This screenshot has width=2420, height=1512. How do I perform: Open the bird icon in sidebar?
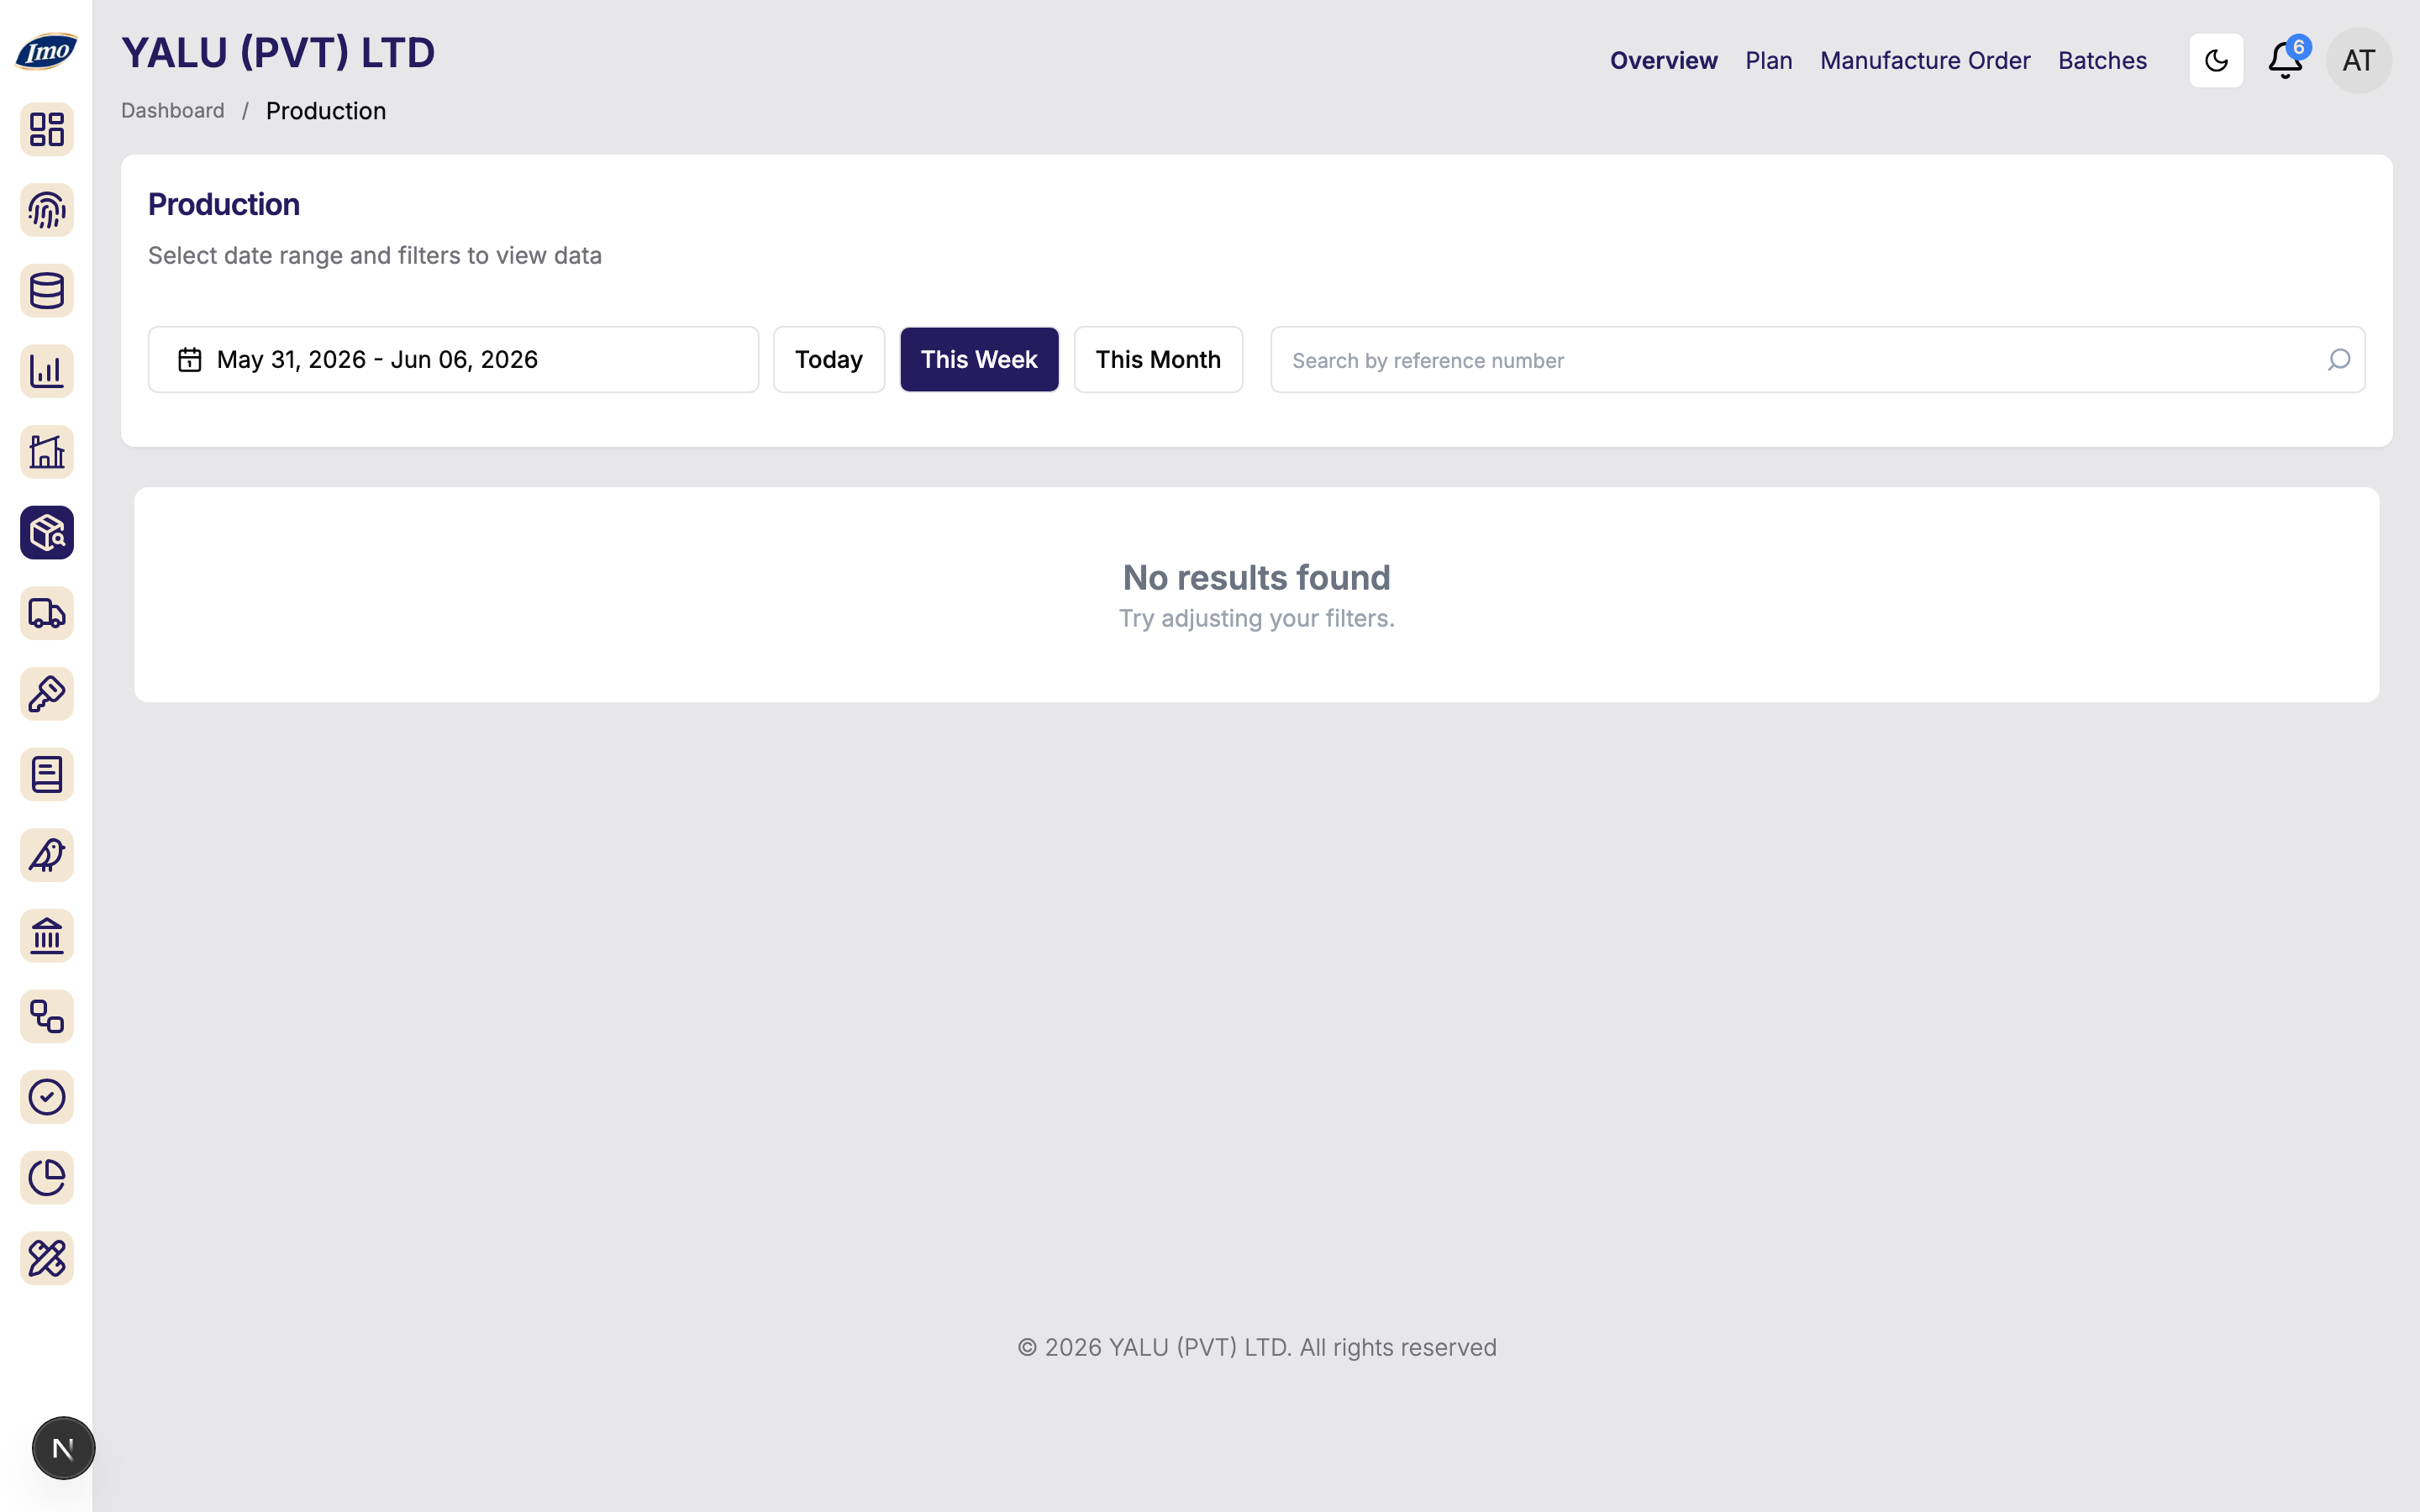pyautogui.click(x=47, y=855)
